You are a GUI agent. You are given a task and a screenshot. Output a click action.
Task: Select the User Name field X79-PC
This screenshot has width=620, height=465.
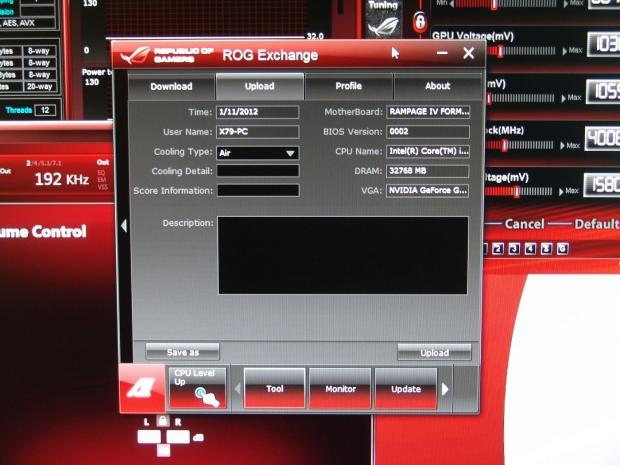[x=258, y=132]
